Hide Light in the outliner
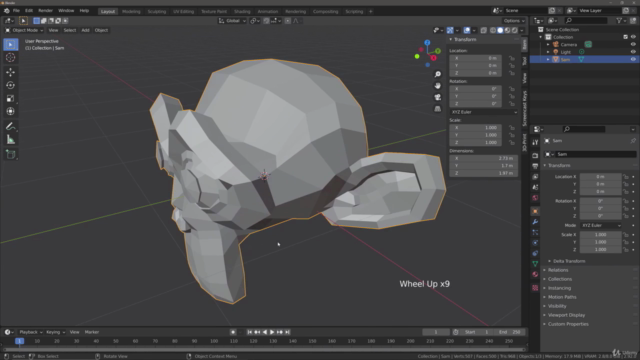Image resolution: width=640 pixels, height=360 pixels. pyautogui.click(x=633, y=52)
